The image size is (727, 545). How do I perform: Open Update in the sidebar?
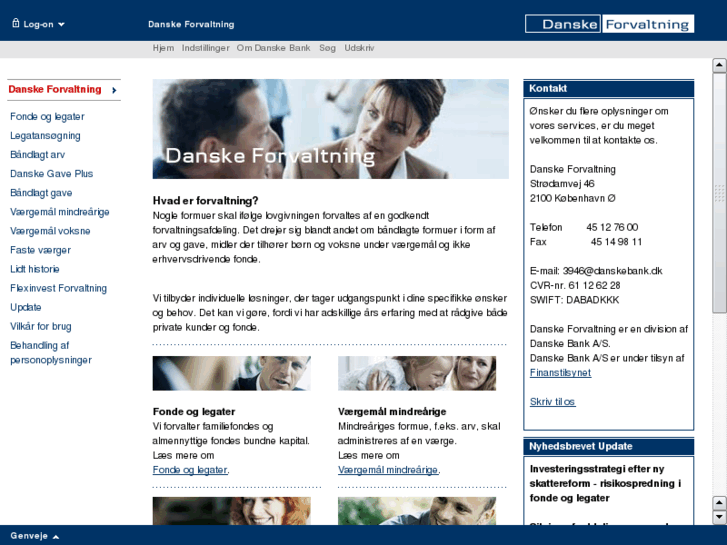(26, 307)
